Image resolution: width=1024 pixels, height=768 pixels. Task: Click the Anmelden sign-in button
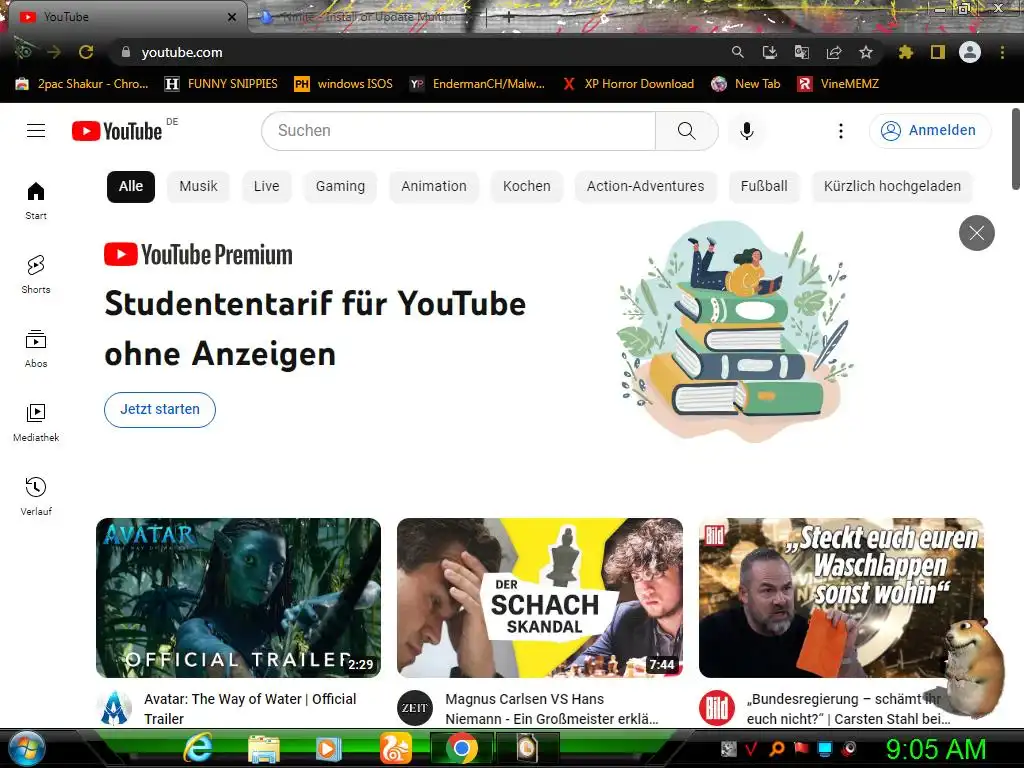point(929,131)
